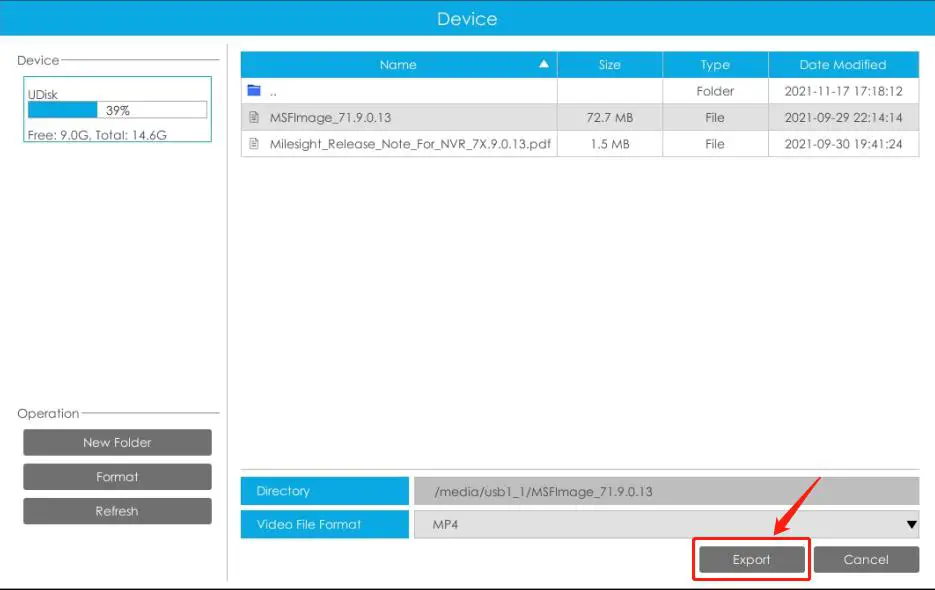Click the Export button

click(x=750, y=559)
